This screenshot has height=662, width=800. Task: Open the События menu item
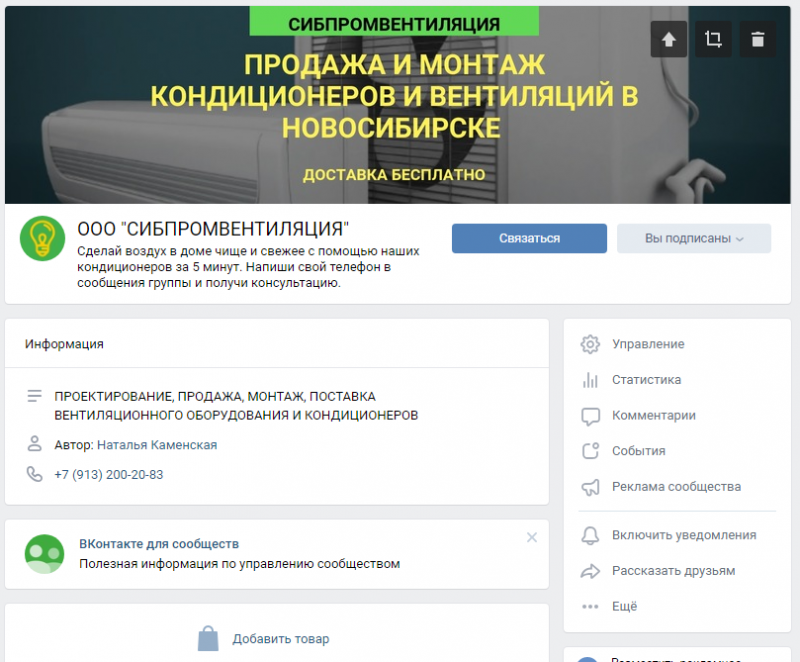(639, 451)
